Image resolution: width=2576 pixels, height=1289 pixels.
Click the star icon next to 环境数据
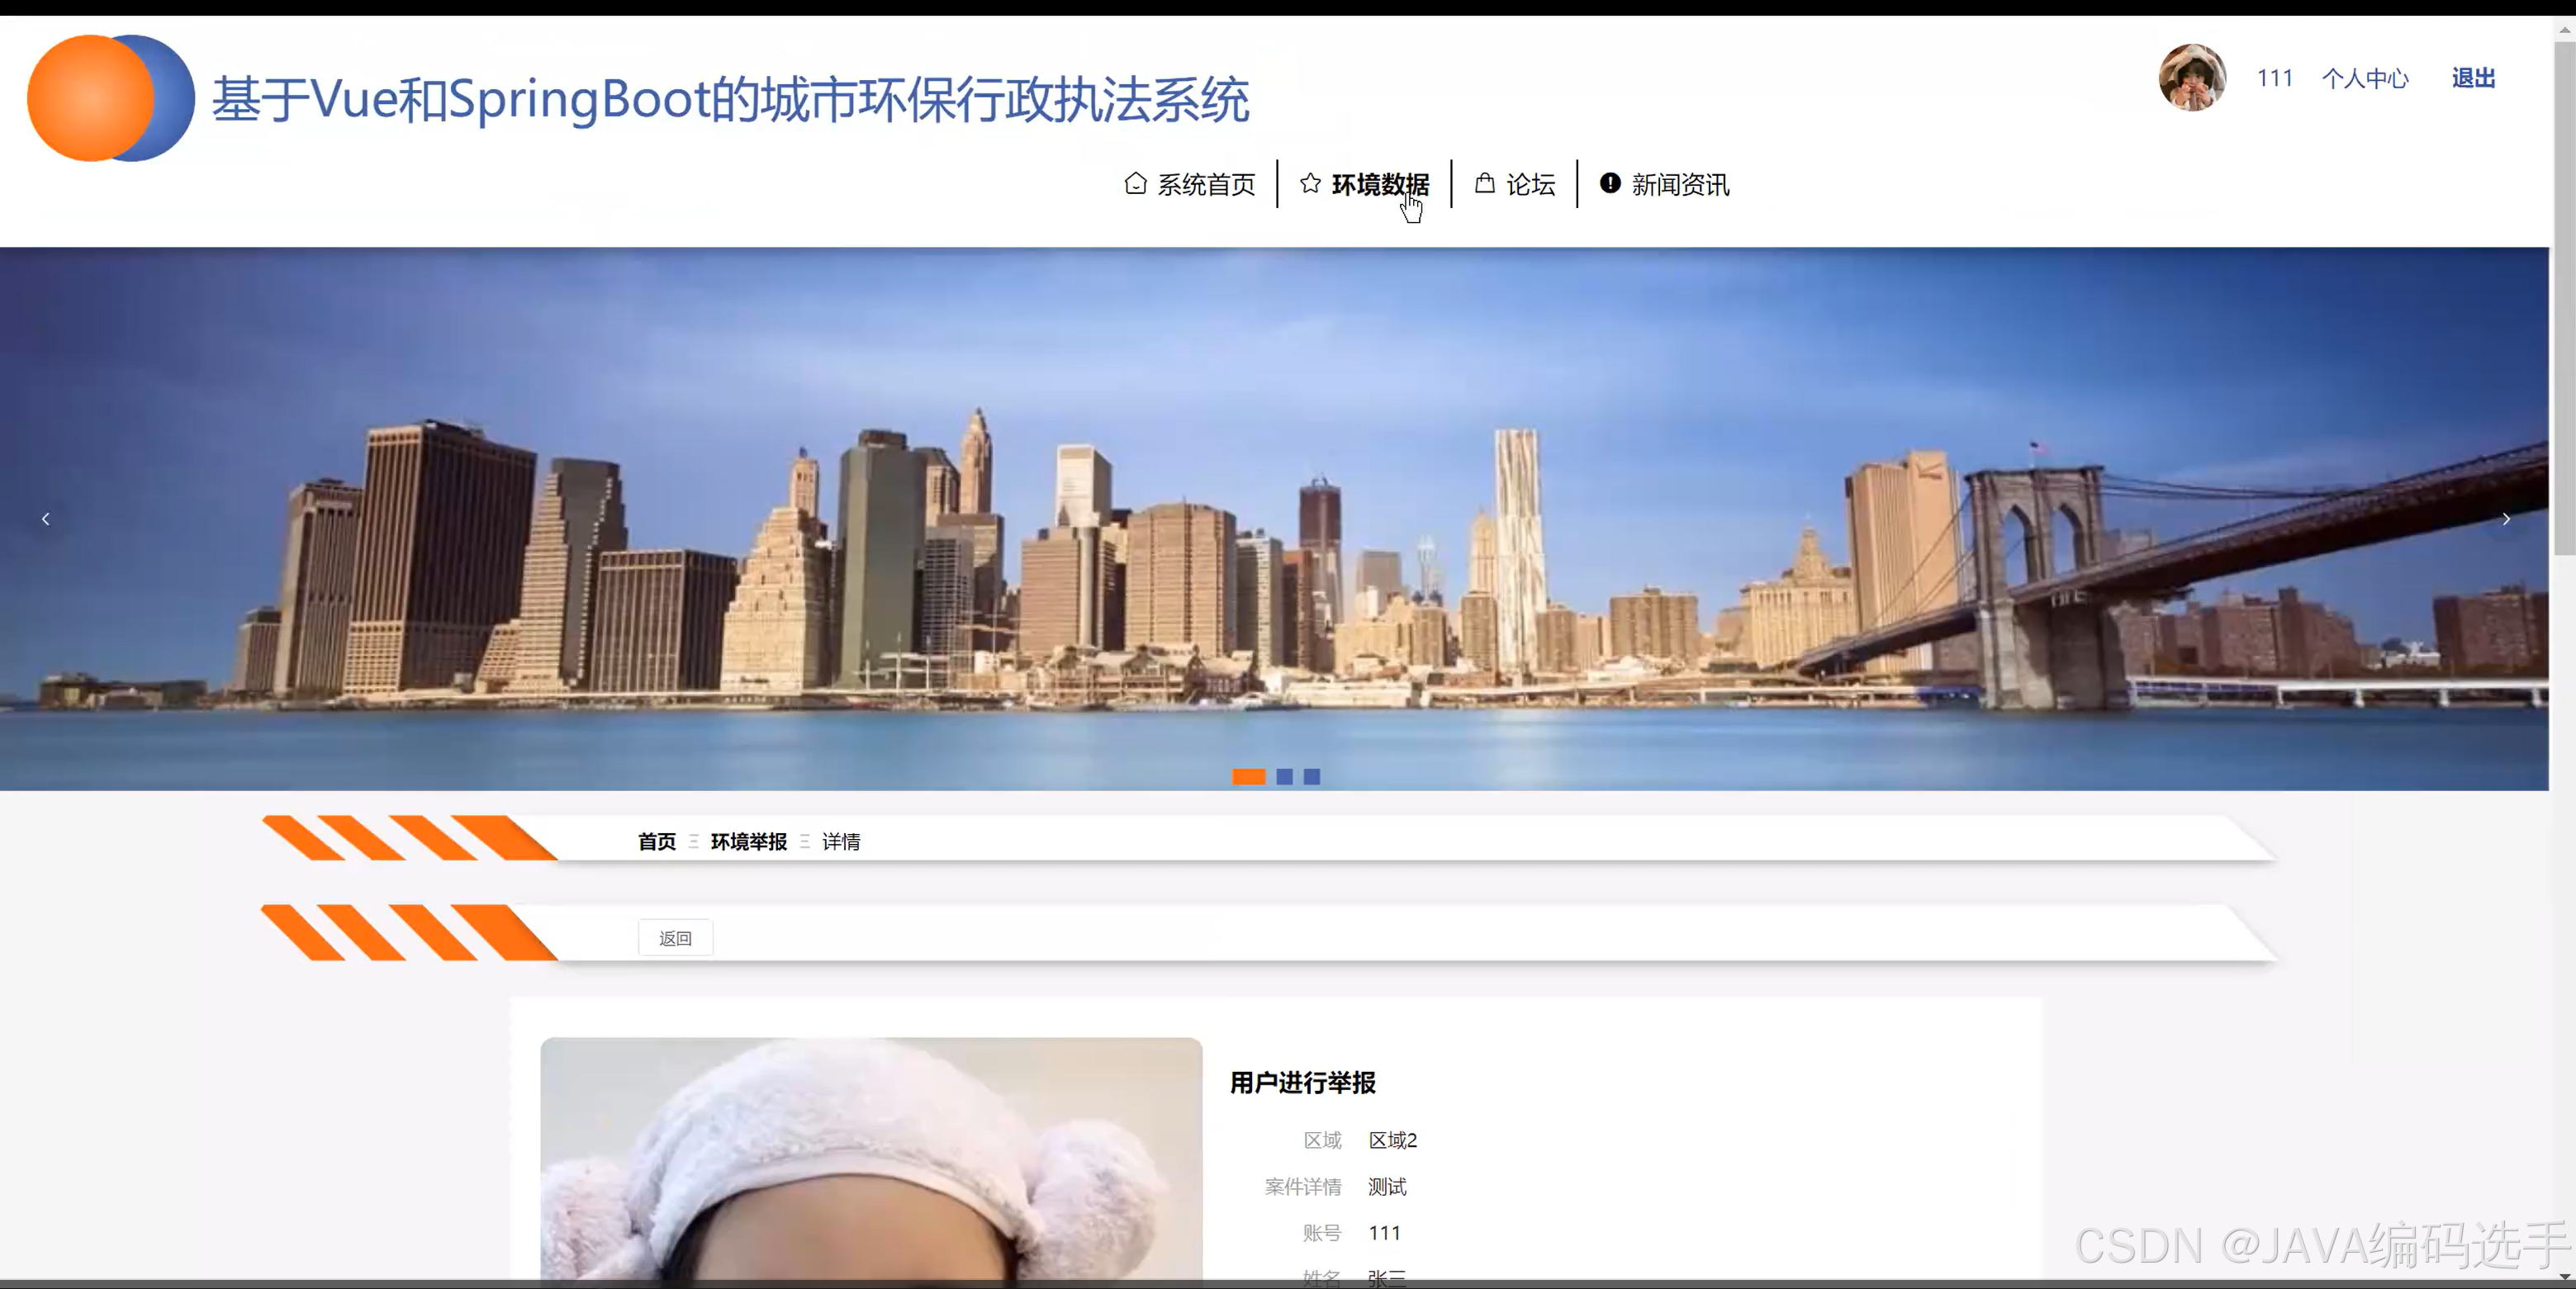pos(1309,184)
